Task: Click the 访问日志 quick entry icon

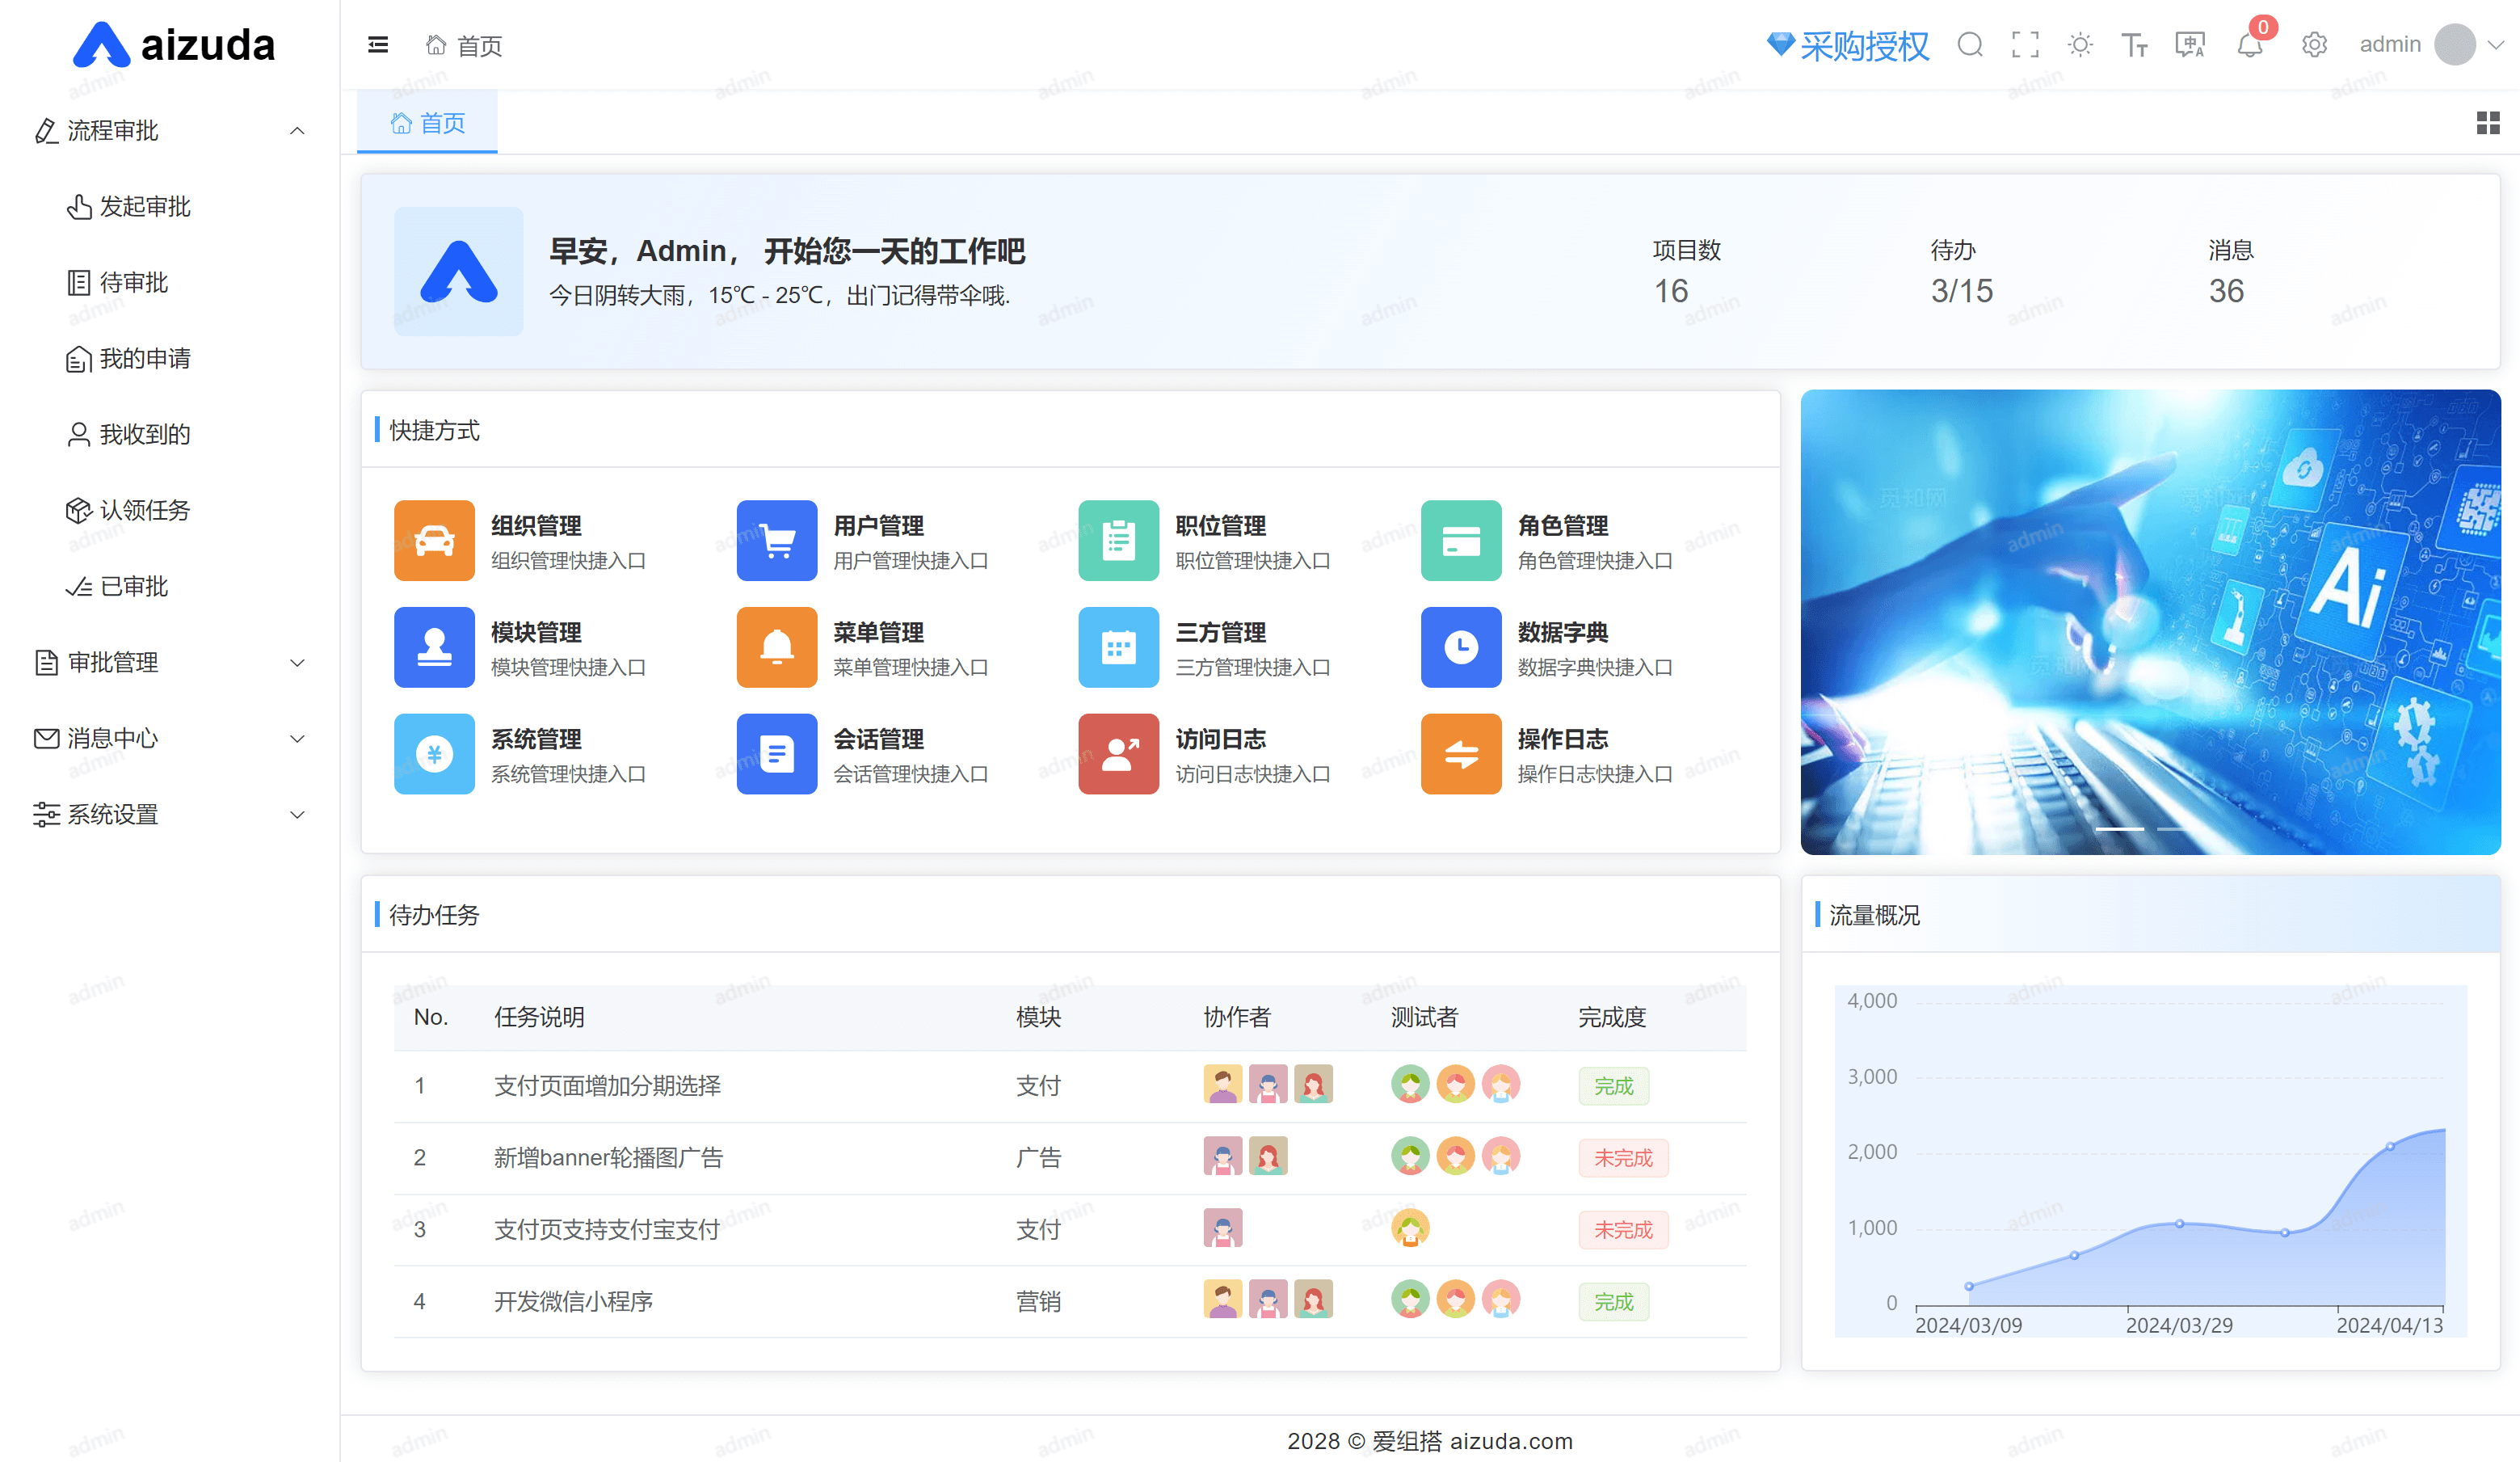Action: coord(1118,754)
